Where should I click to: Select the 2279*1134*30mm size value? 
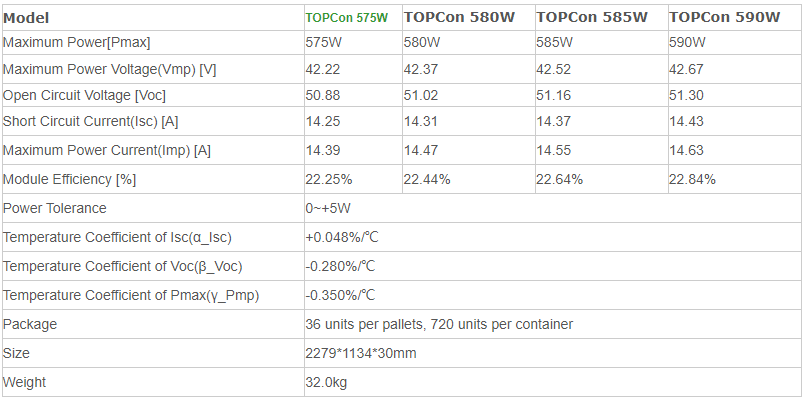[361, 353]
